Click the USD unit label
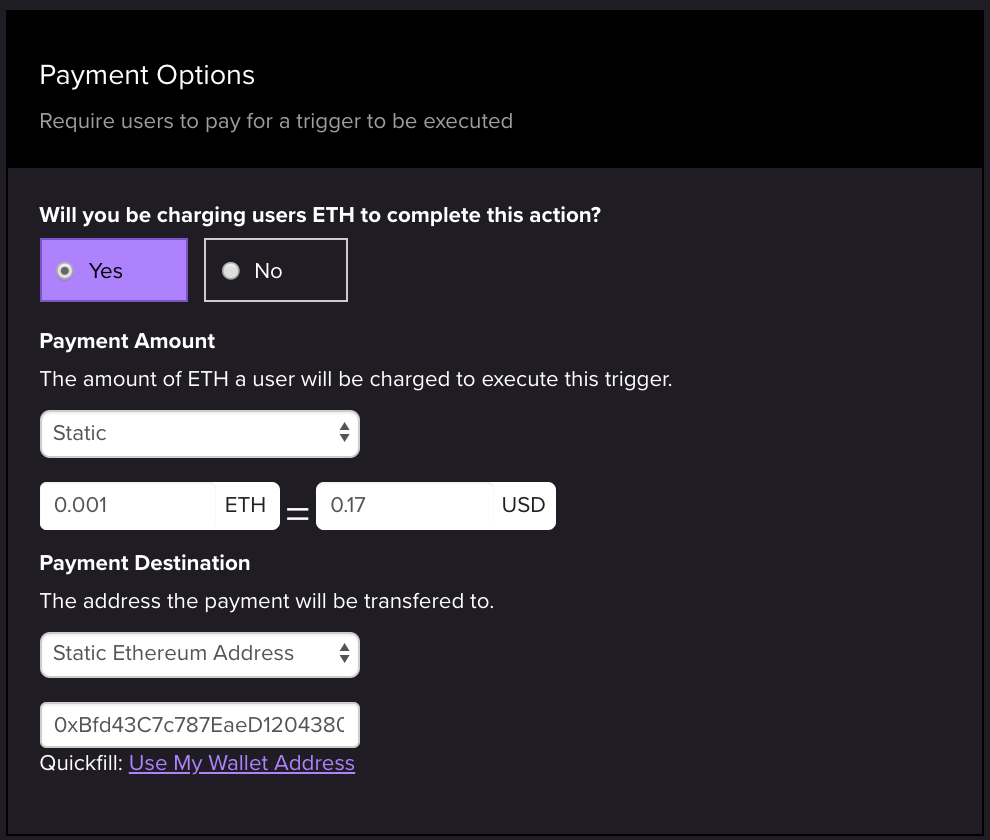The image size is (990, 840). pyautogui.click(x=523, y=505)
